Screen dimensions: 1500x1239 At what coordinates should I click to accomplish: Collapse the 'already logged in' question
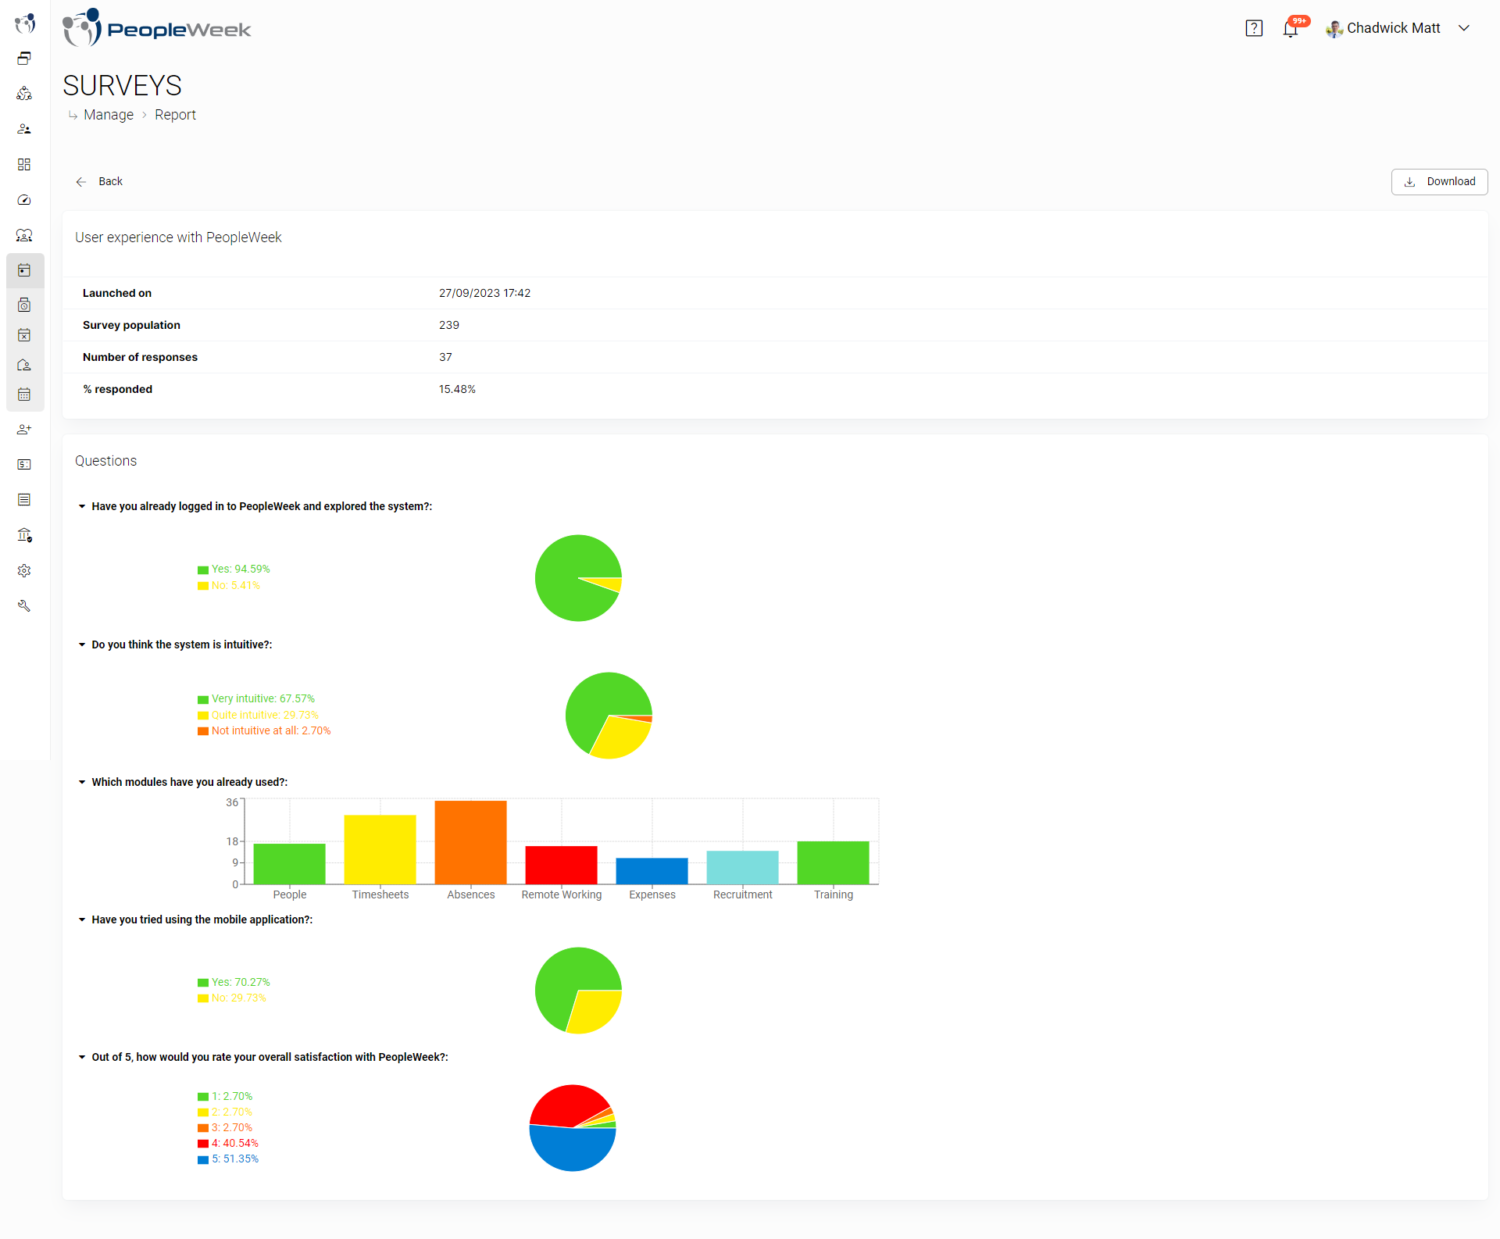pos(82,507)
